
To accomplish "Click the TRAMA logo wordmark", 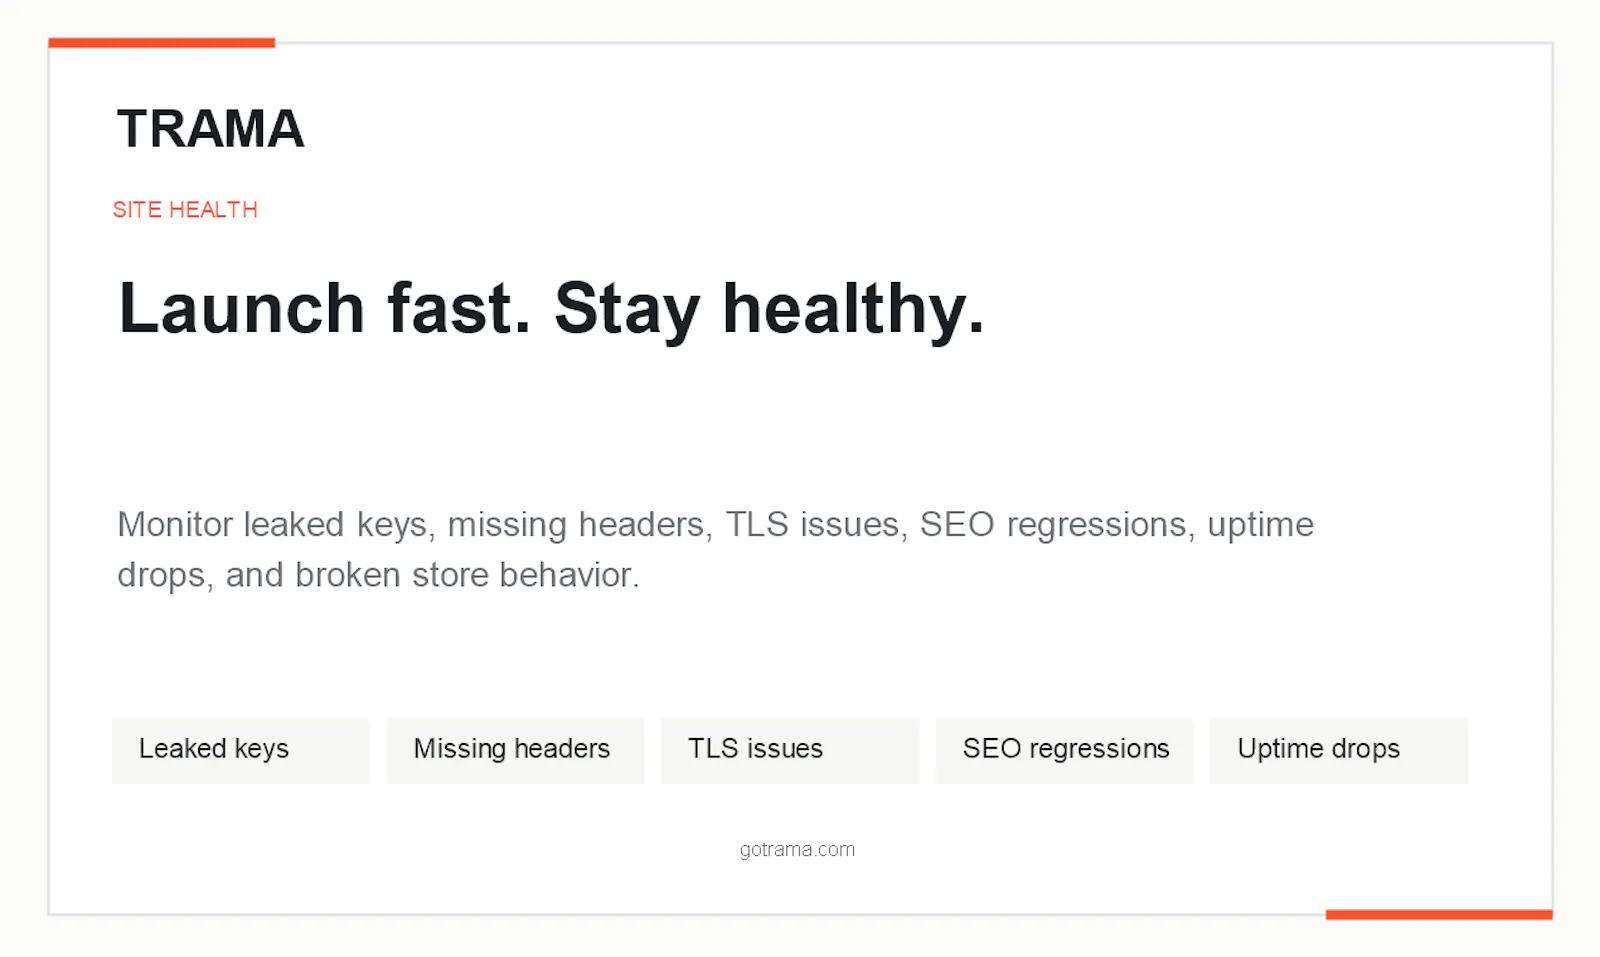I will [210, 129].
